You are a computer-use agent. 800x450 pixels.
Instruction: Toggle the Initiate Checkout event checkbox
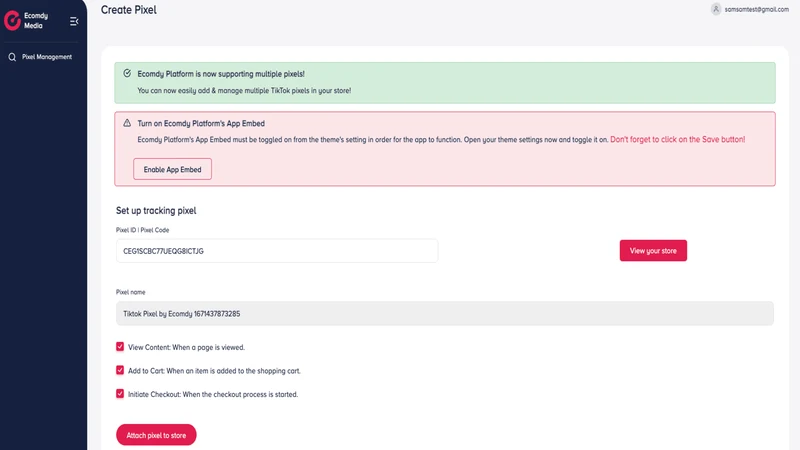(120, 394)
